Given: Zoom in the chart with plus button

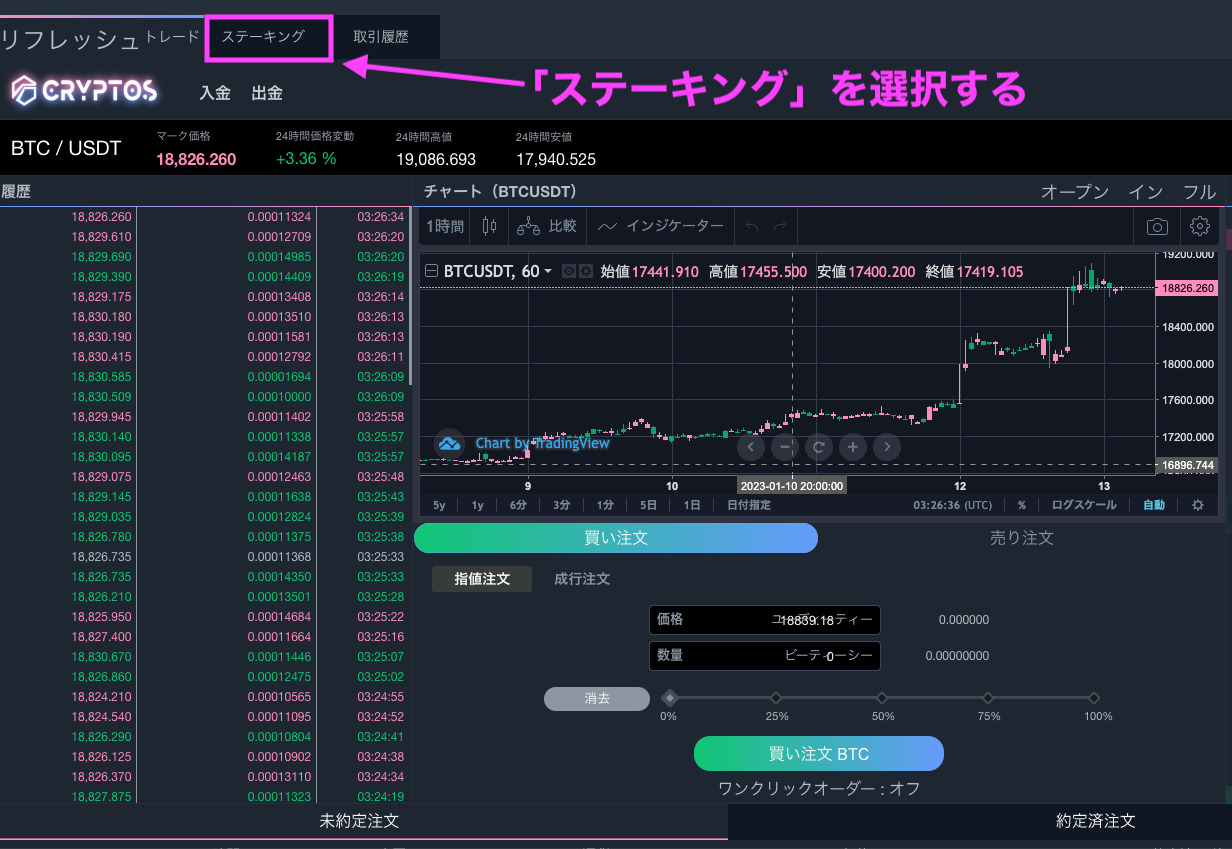Looking at the screenshot, I should coord(852,447).
